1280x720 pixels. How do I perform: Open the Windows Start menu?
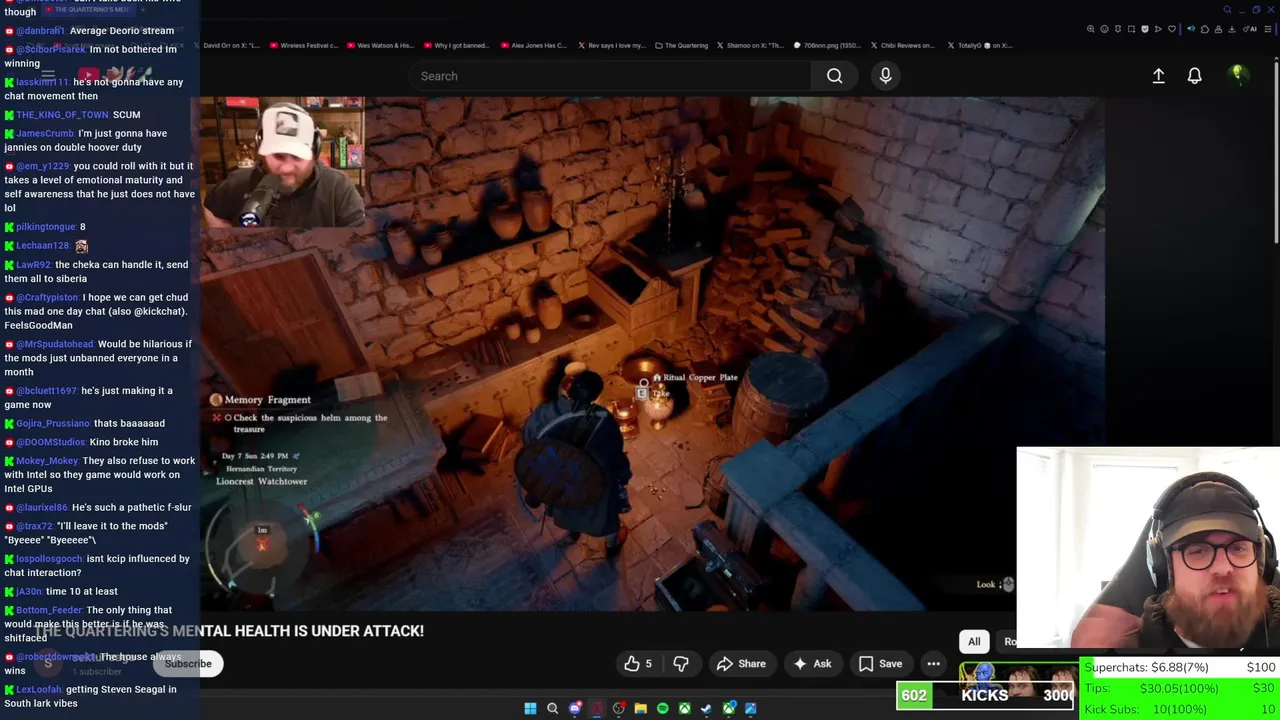(530, 708)
